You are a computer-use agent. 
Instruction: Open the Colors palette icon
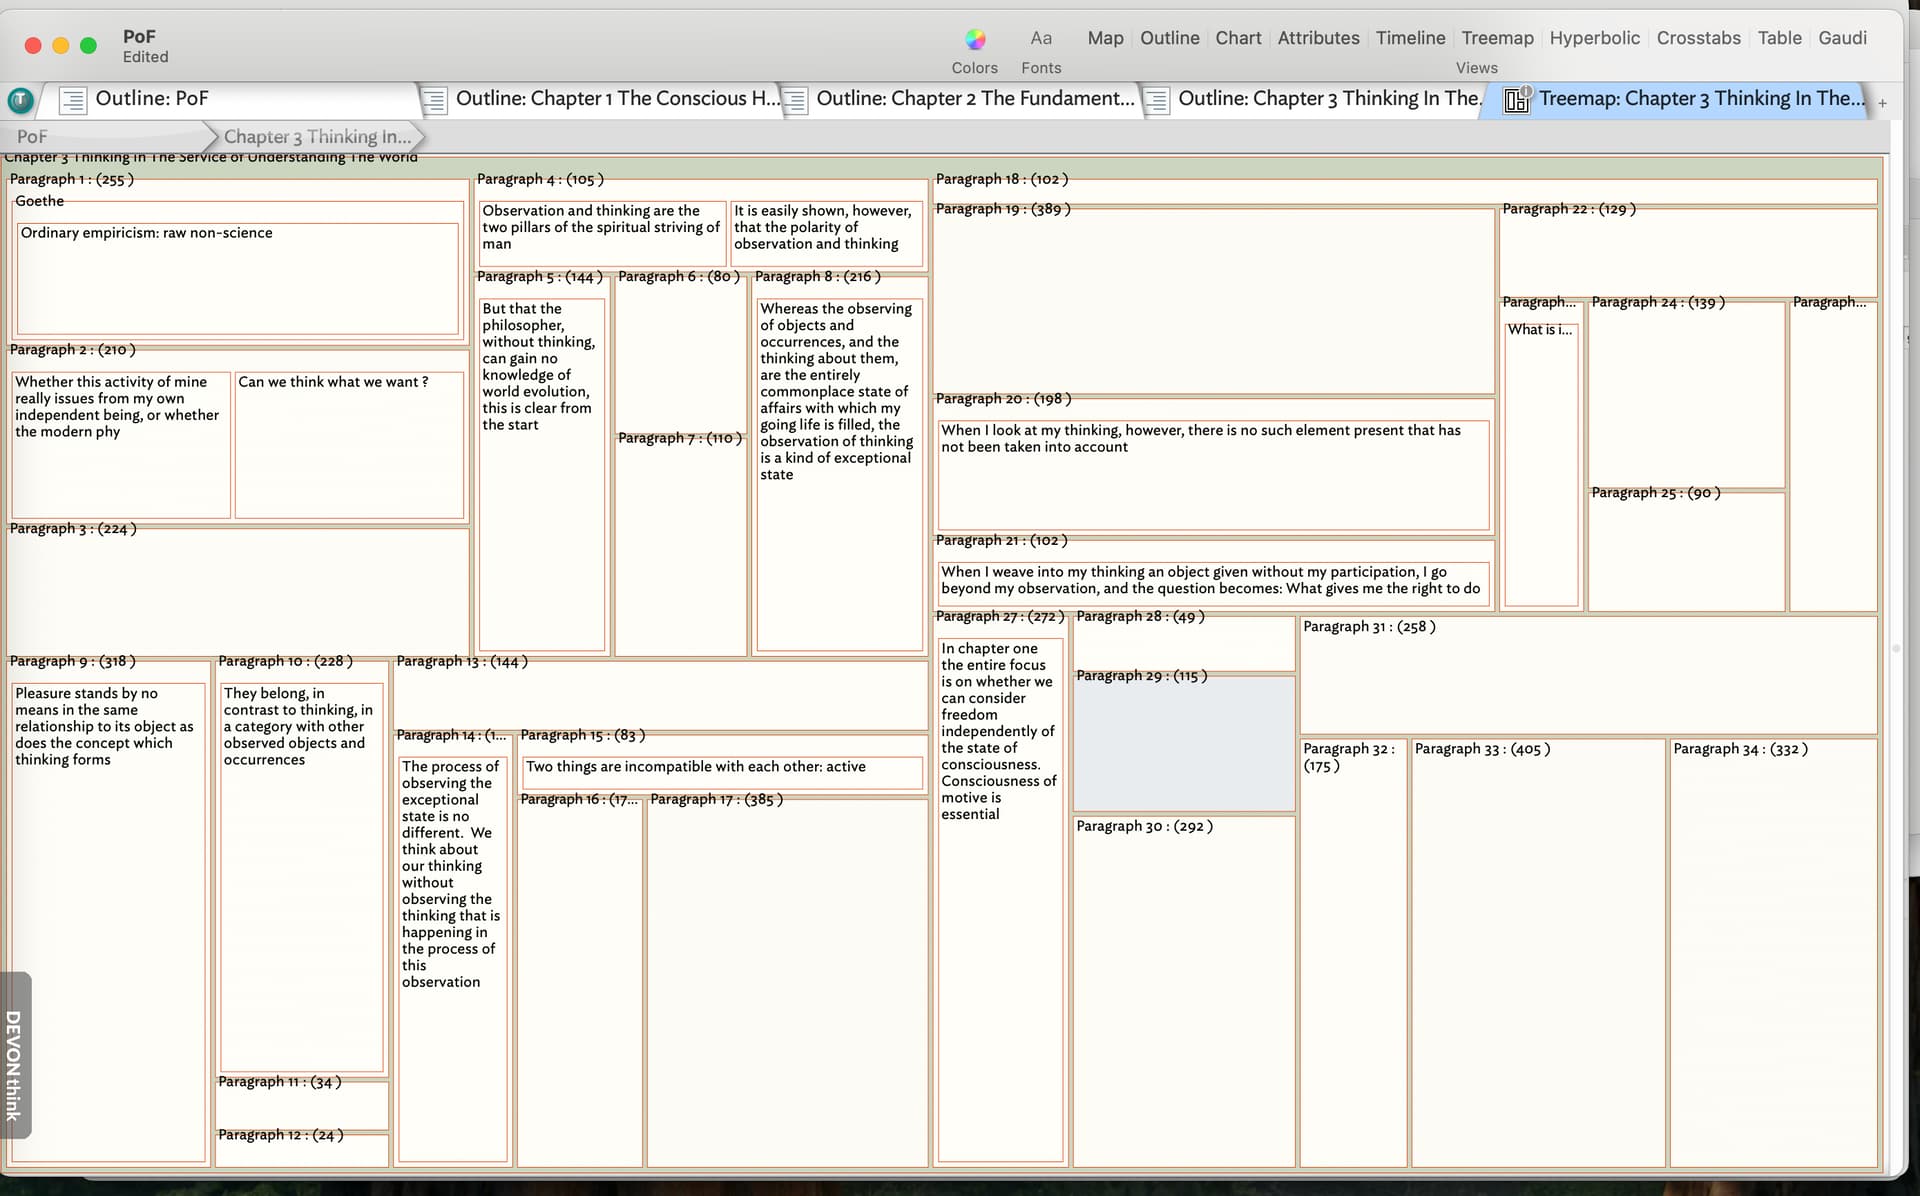point(975,39)
